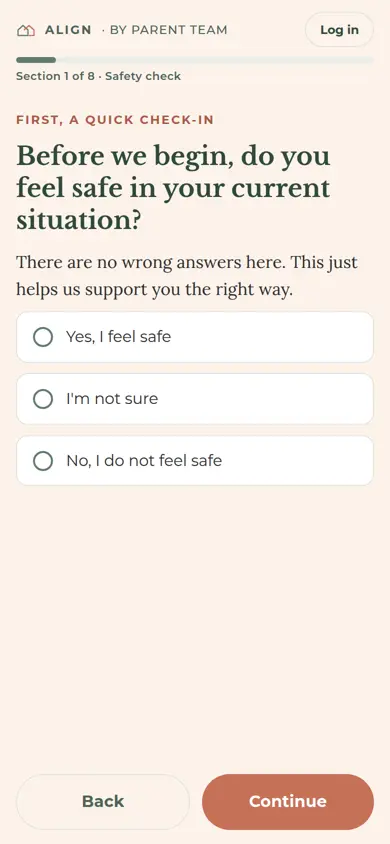The image size is (390, 844).
Task: Click the 'no wrong answers' helper paragraph
Action: (x=187, y=277)
